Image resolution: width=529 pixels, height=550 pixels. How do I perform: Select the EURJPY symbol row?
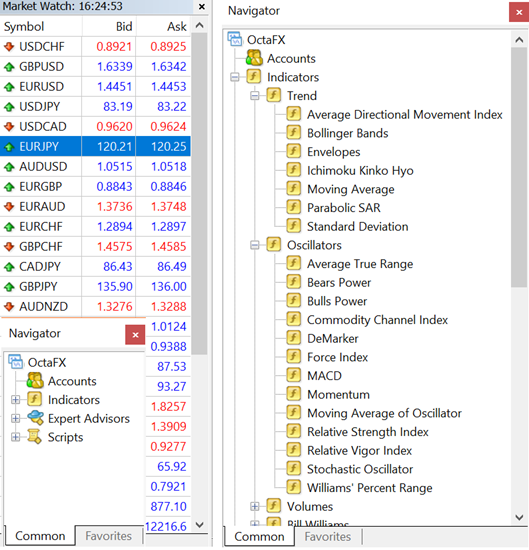(x=95, y=146)
